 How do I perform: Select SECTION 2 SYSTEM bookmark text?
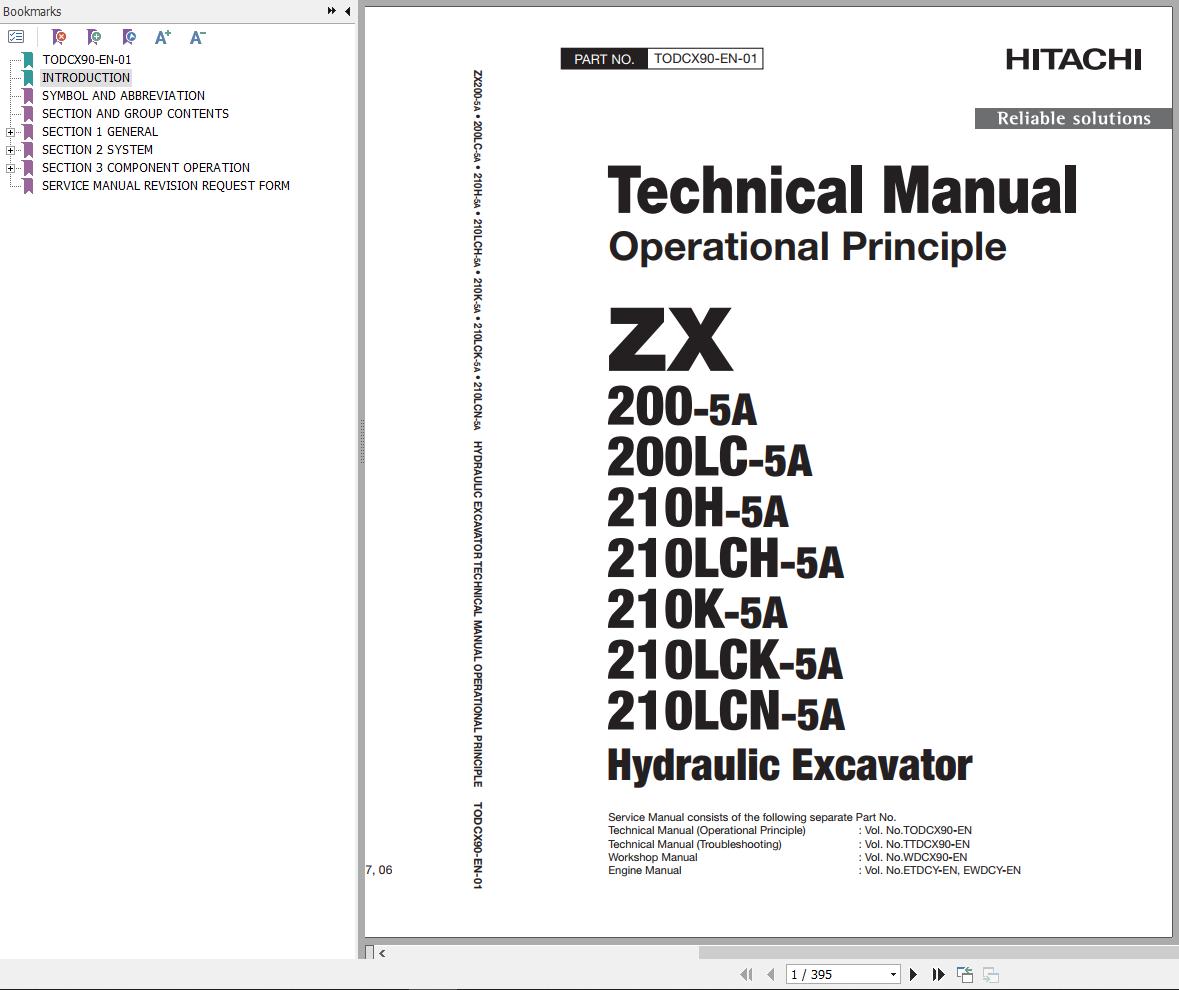click(x=97, y=150)
